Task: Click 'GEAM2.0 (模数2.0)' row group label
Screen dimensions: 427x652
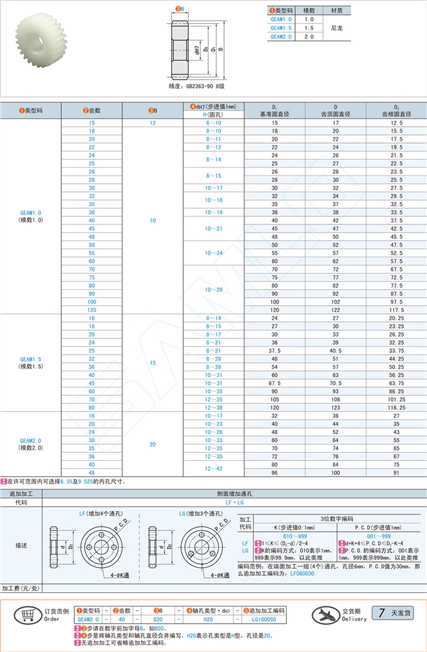Action: click(31, 444)
